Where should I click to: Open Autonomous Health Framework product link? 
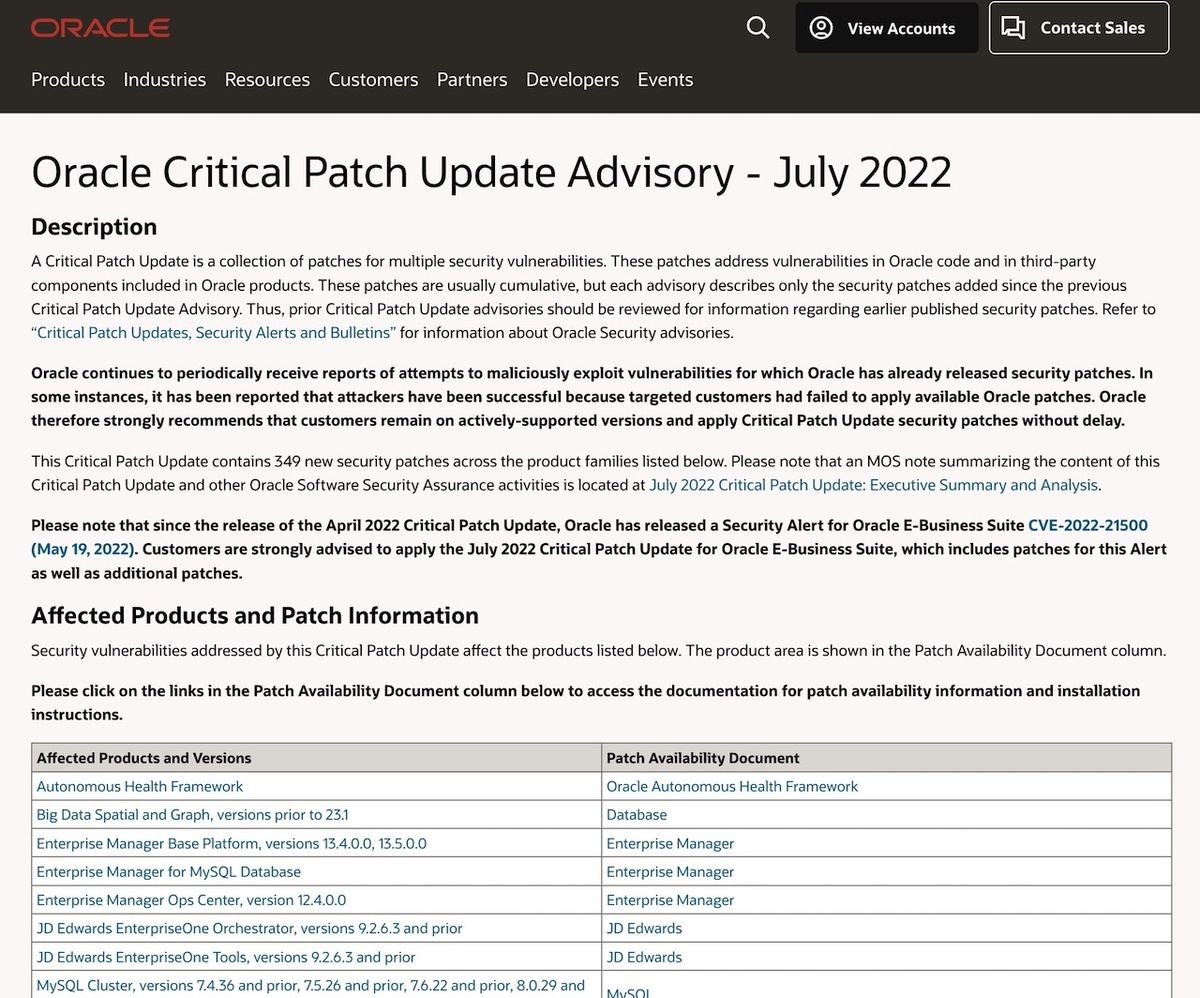[x=140, y=787]
